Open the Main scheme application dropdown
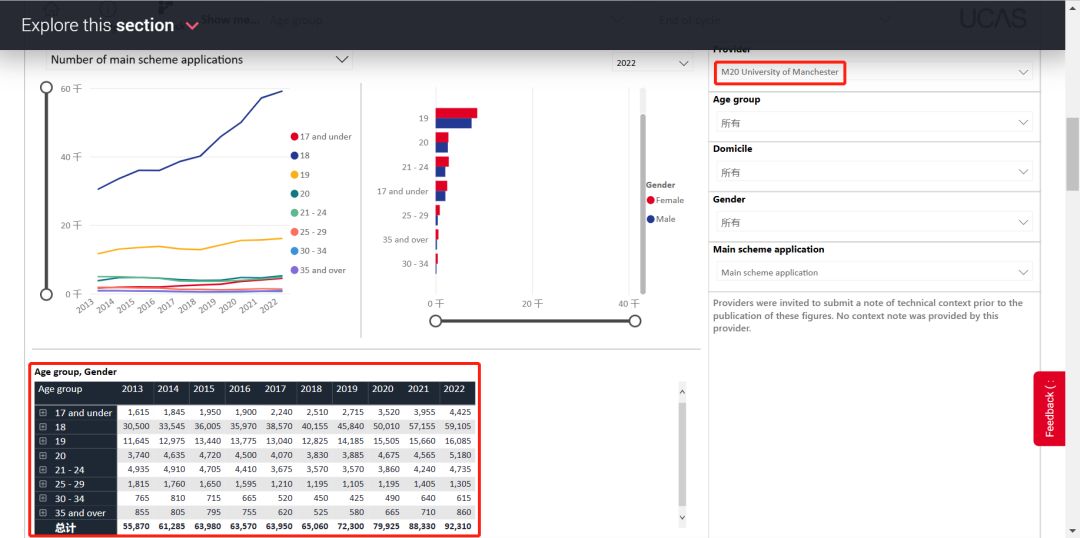 [x=873, y=272]
